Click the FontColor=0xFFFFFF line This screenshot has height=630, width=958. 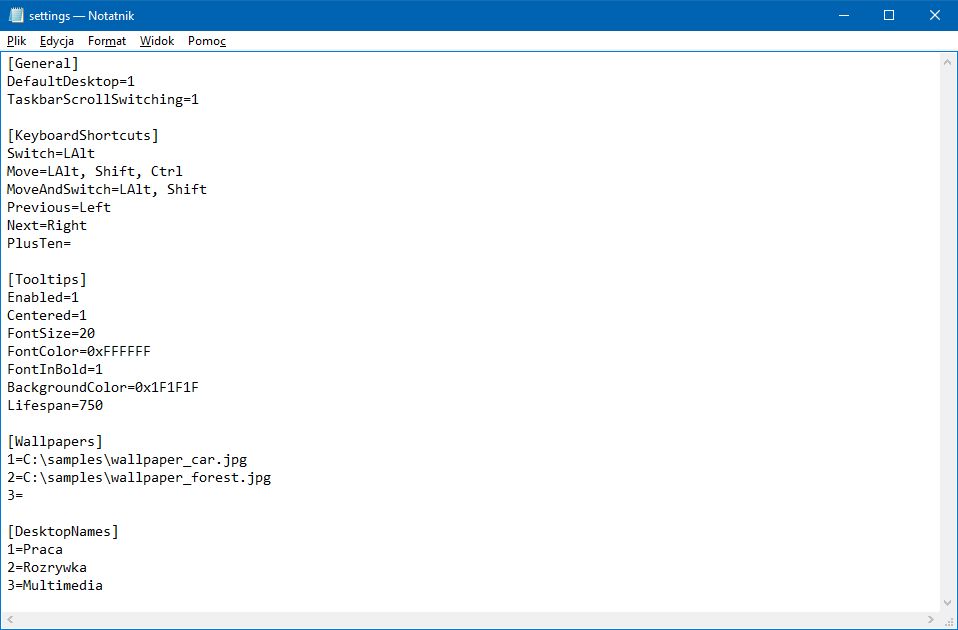pyautogui.click(x=79, y=351)
